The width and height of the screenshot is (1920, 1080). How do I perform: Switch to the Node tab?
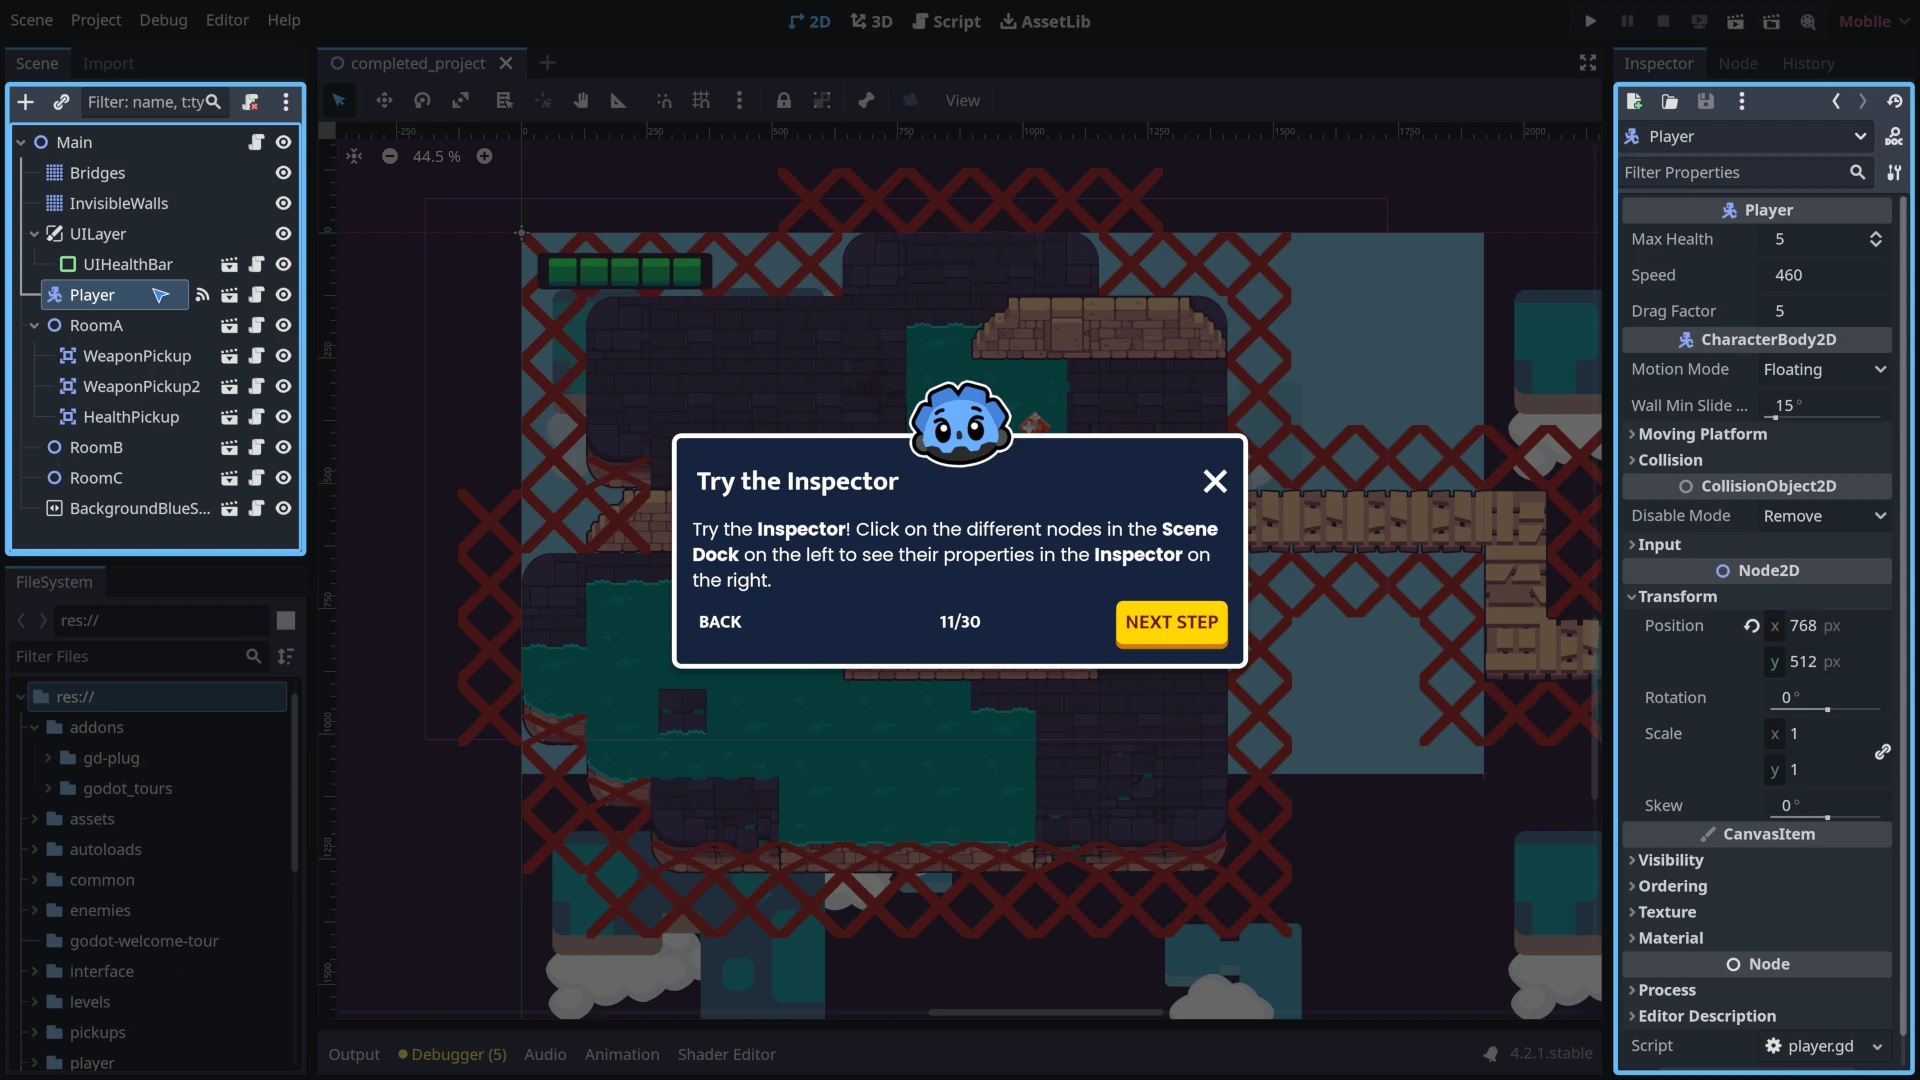click(1737, 63)
